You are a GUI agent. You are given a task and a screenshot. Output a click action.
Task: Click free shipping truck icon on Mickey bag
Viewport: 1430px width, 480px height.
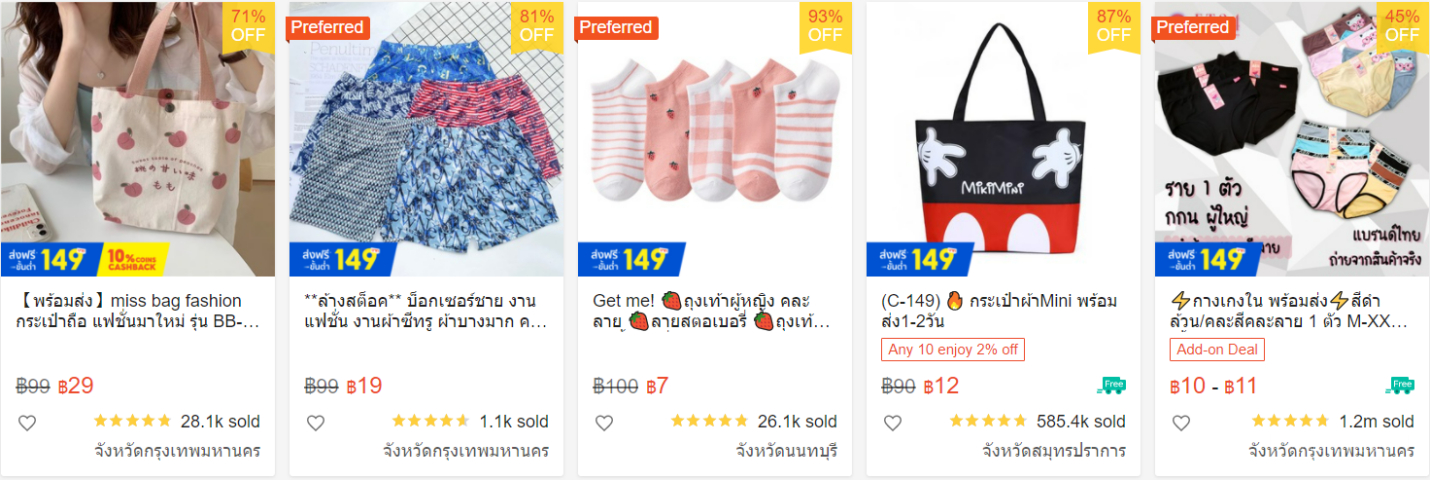(x=1111, y=385)
